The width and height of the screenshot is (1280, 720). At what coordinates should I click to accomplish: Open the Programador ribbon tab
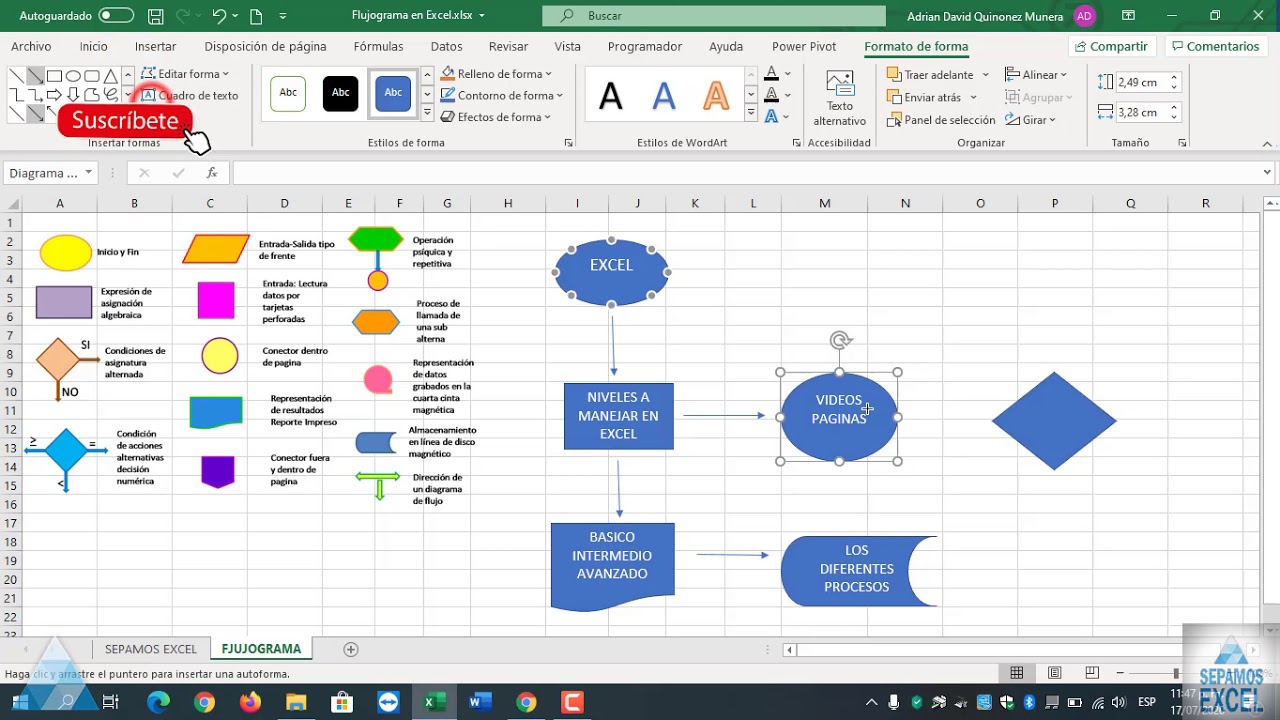pyautogui.click(x=644, y=46)
